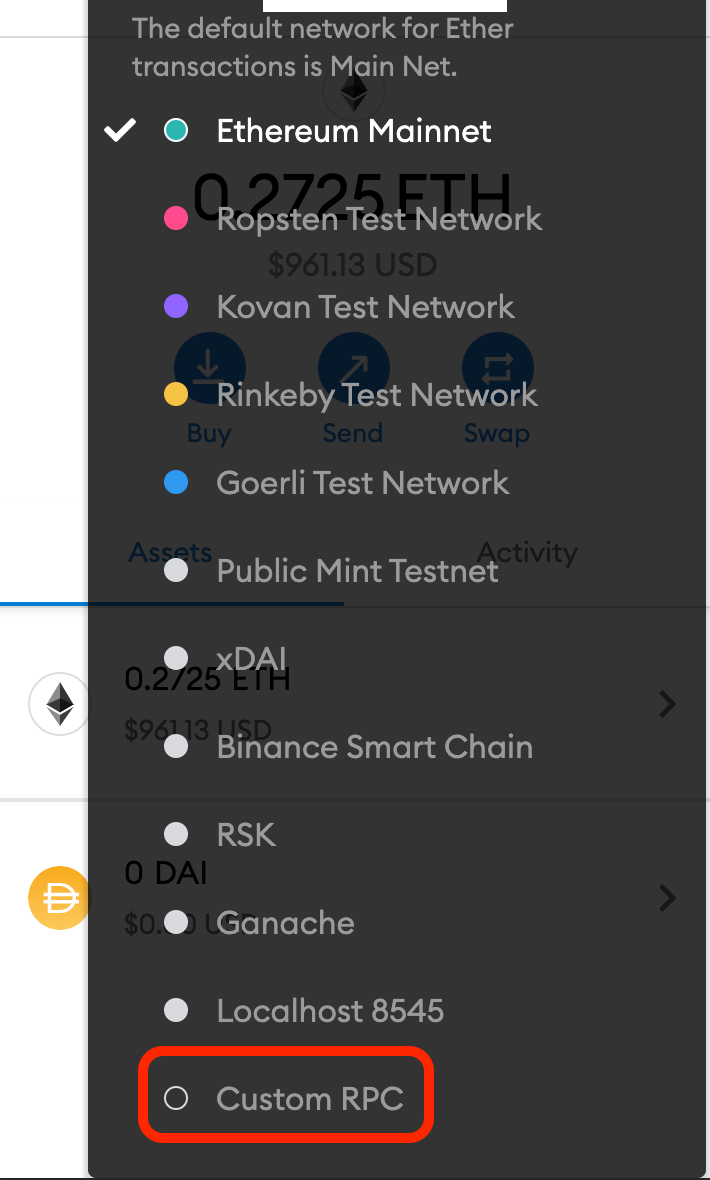Click the purple Kovan network dot
The image size is (710, 1180).
[176, 307]
